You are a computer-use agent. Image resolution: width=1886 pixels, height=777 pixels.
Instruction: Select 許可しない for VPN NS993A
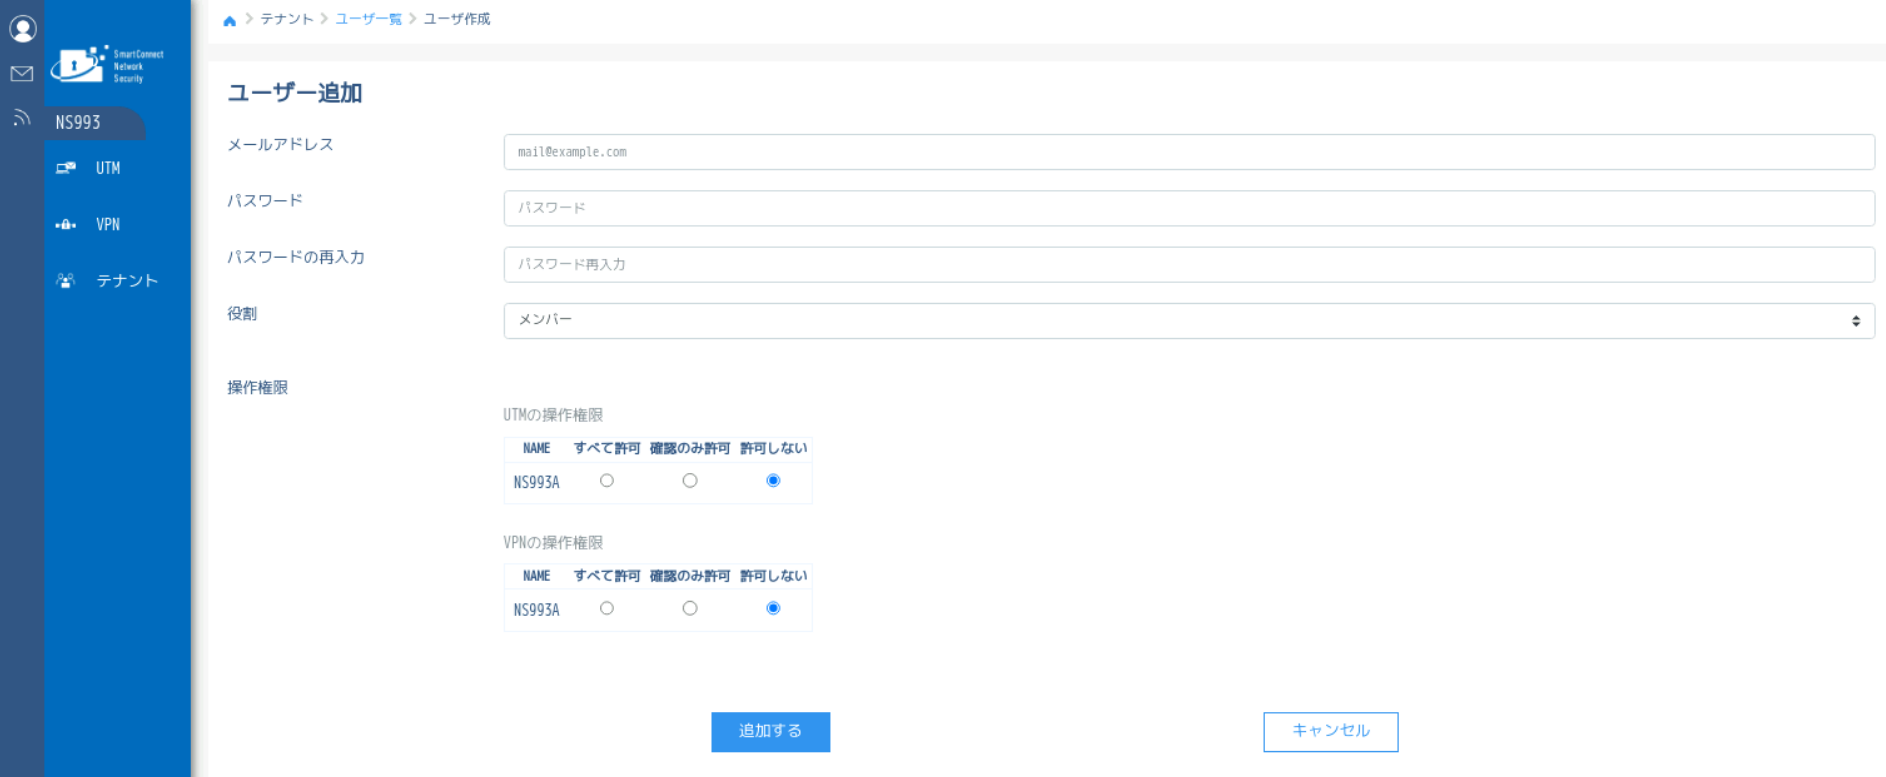click(x=773, y=608)
